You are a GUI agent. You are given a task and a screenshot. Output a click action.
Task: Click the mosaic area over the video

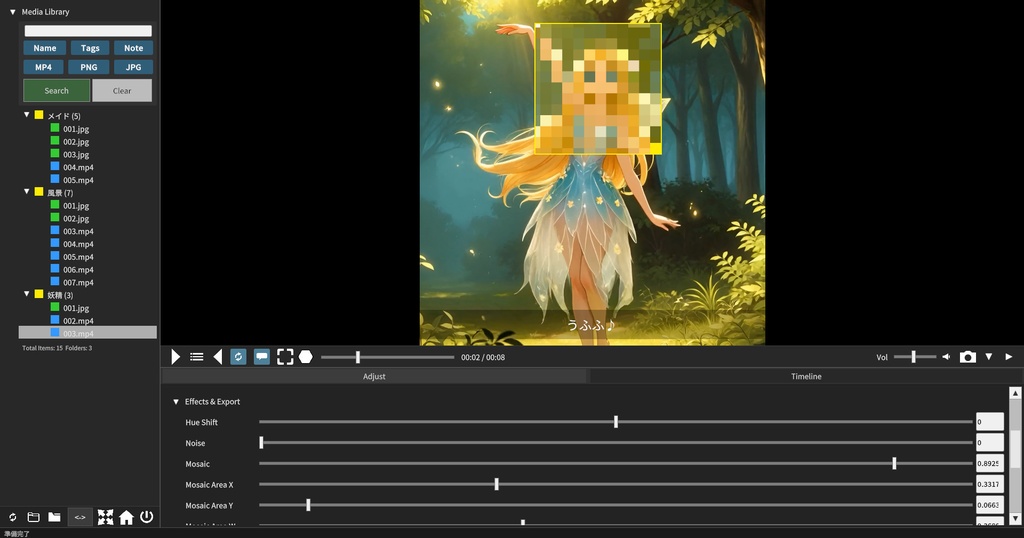coord(598,89)
